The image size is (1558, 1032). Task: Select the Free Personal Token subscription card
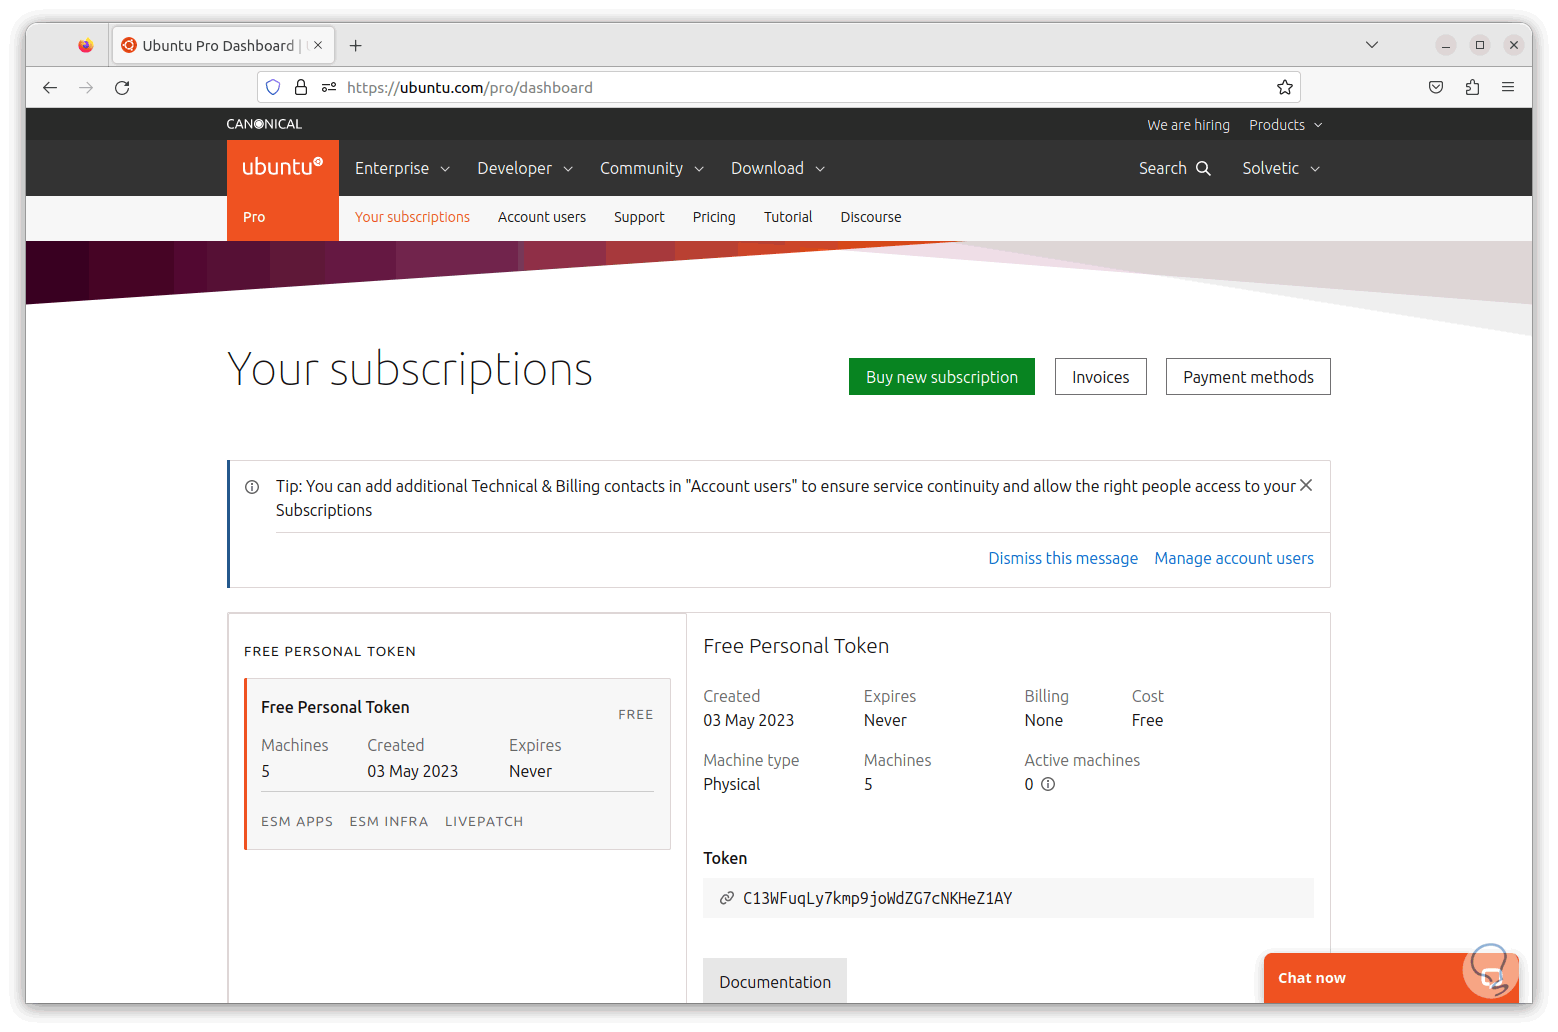(x=458, y=764)
